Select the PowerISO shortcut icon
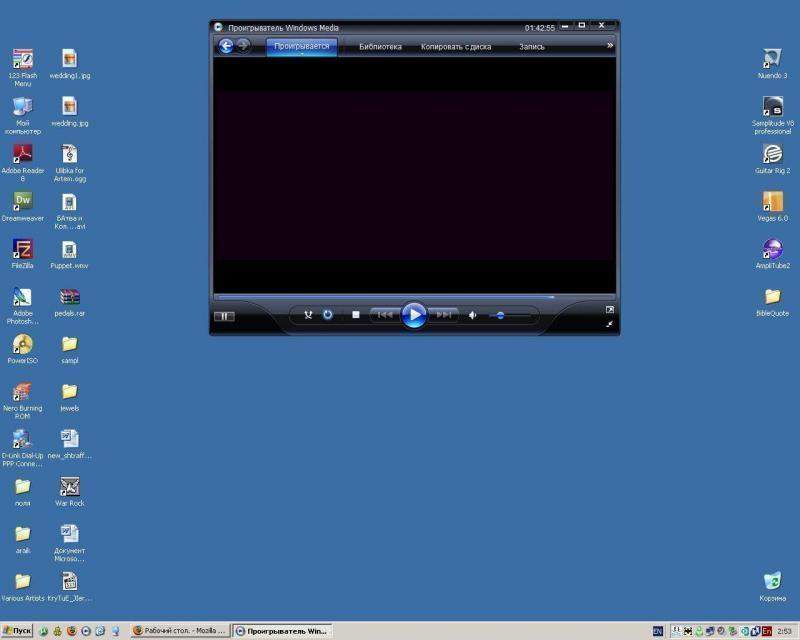The height and width of the screenshot is (640, 800). coord(22,349)
